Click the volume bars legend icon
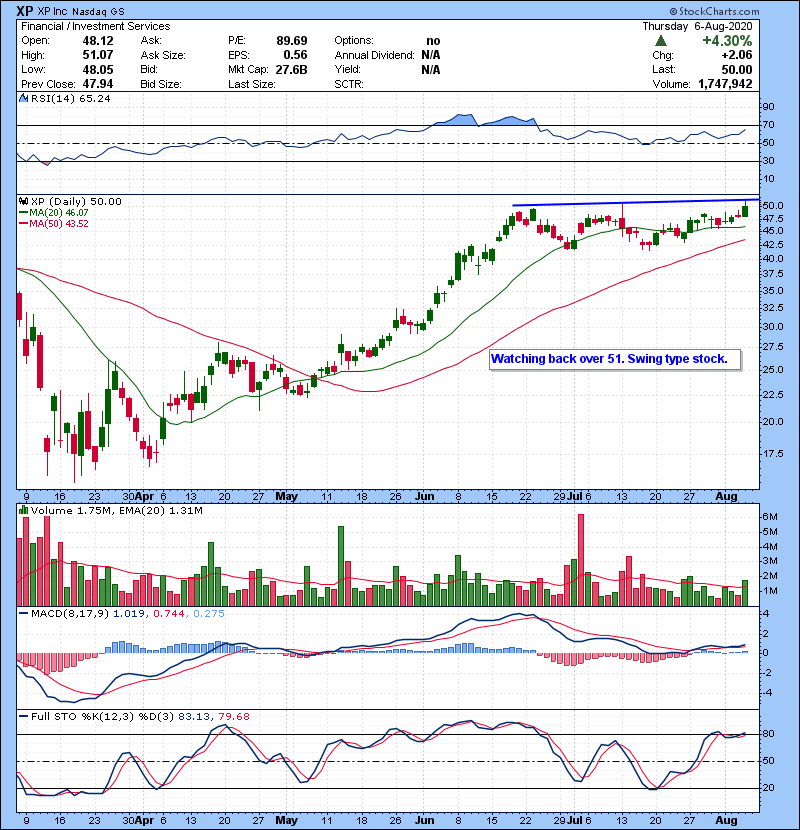The width and height of the screenshot is (800, 830). point(23,510)
